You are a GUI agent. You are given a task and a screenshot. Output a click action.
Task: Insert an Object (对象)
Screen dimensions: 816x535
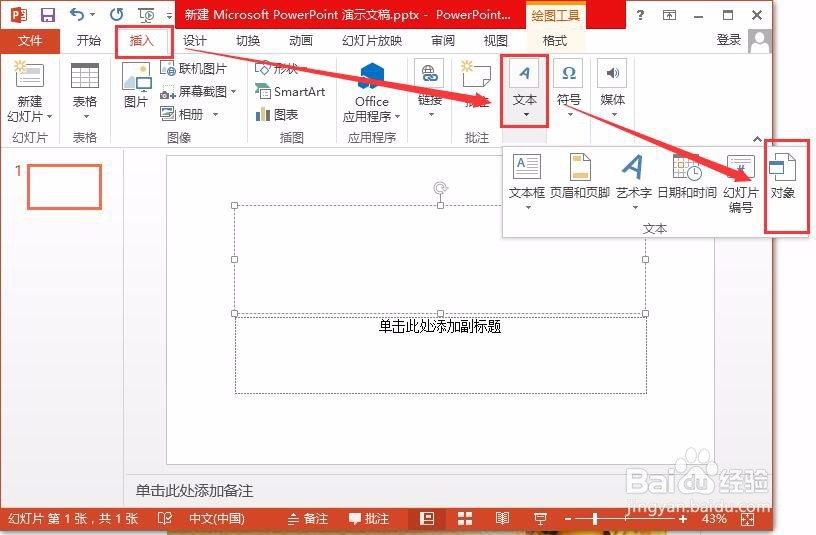[783, 177]
